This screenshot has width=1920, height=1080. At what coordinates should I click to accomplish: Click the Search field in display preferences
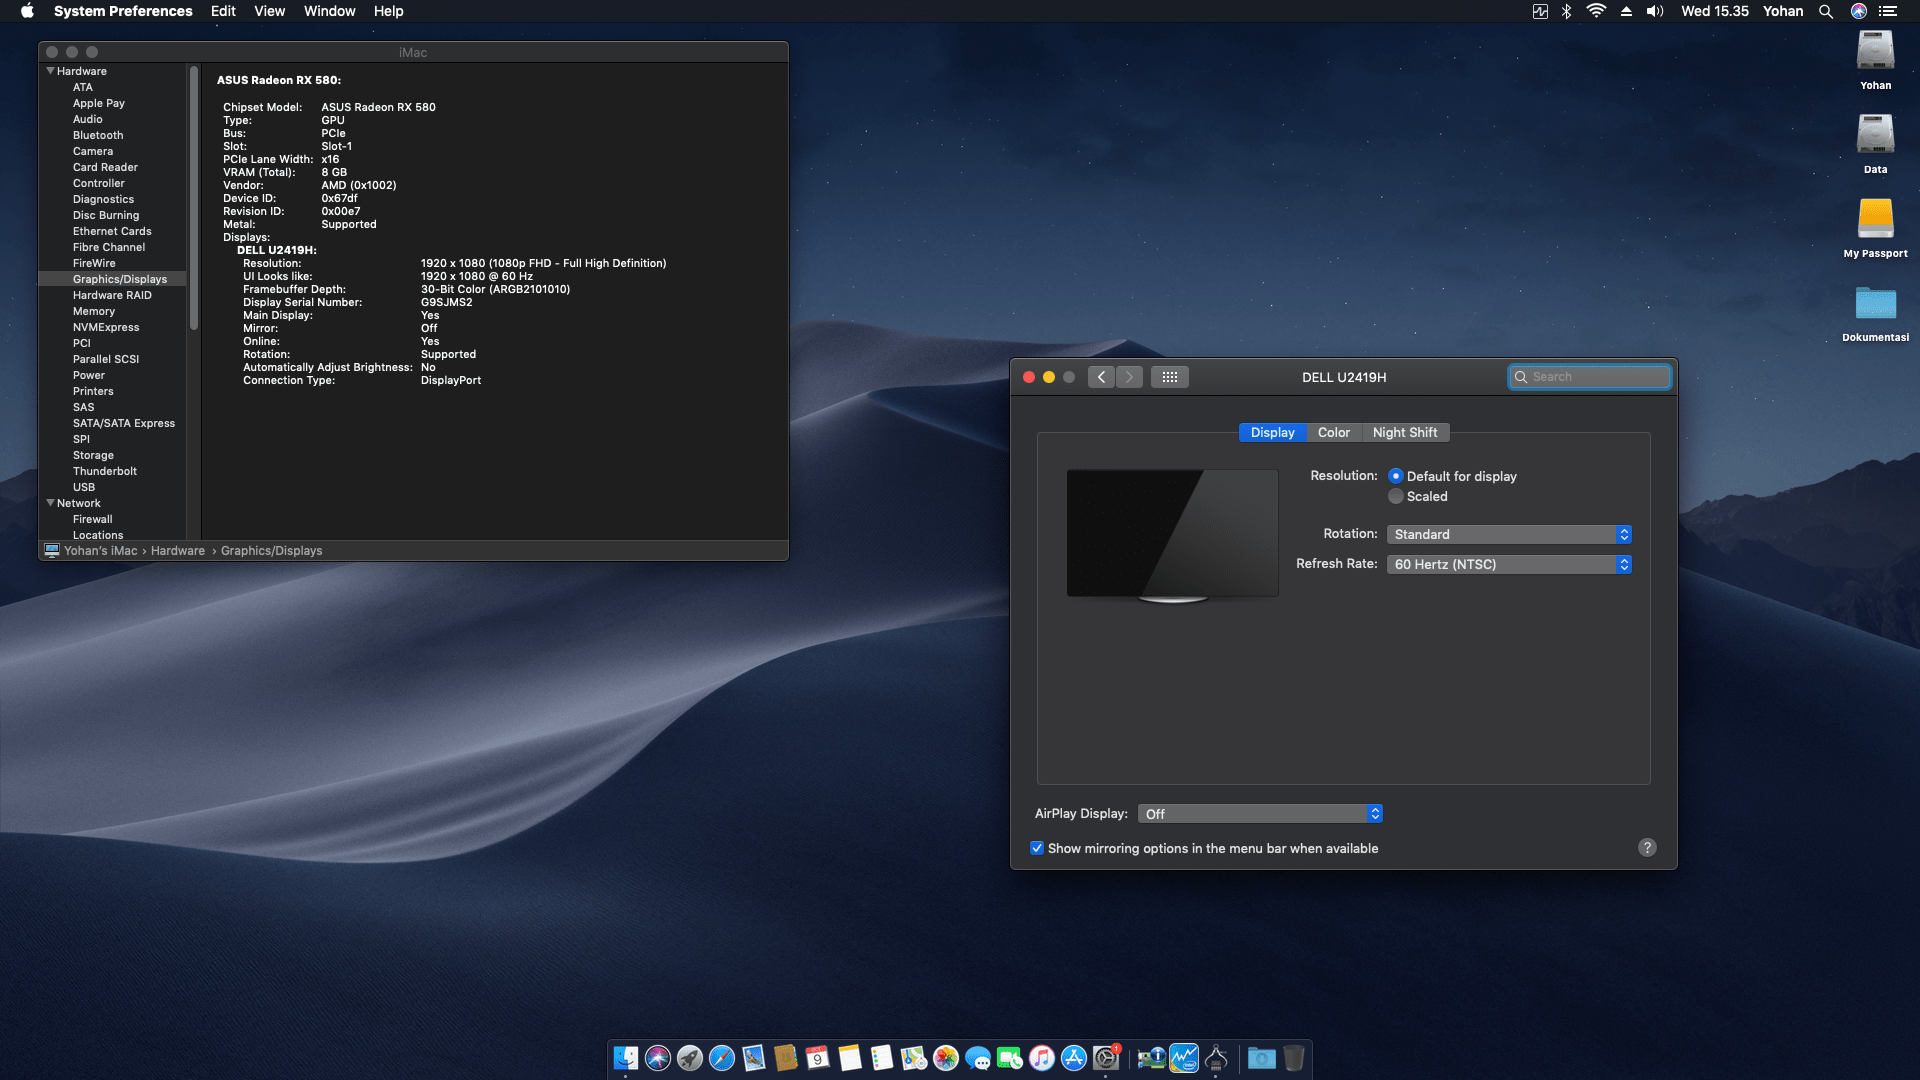(1590, 377)
